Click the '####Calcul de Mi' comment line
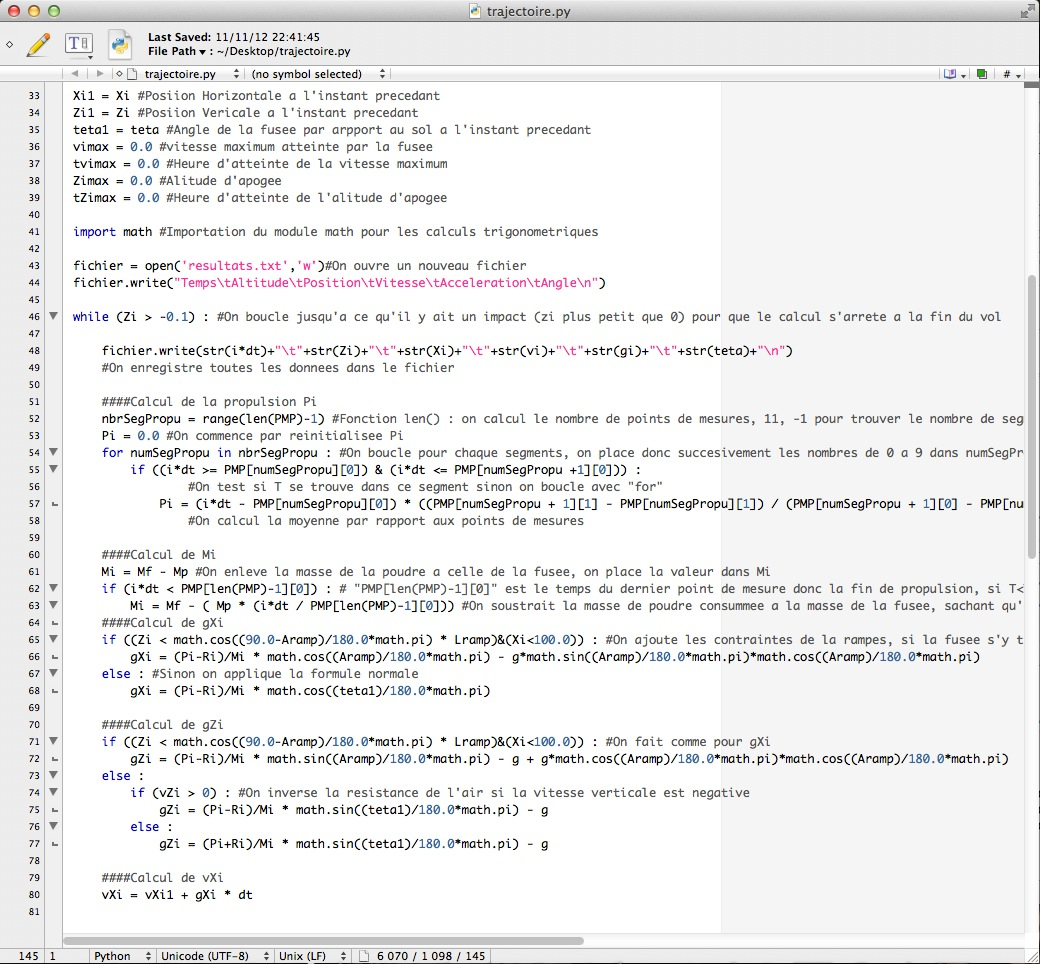Screen dimensions: 1040x964 159,554
